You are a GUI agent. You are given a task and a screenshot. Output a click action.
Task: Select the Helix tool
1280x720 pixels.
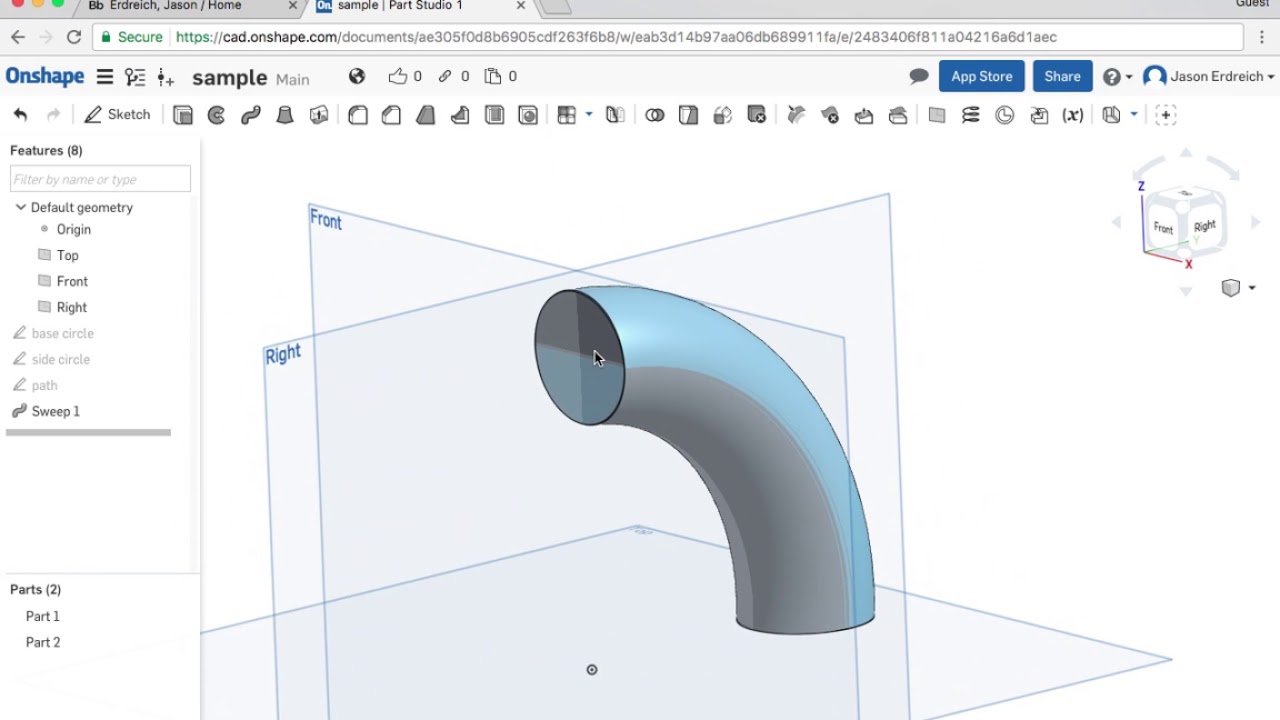click(x=971, y=115)
